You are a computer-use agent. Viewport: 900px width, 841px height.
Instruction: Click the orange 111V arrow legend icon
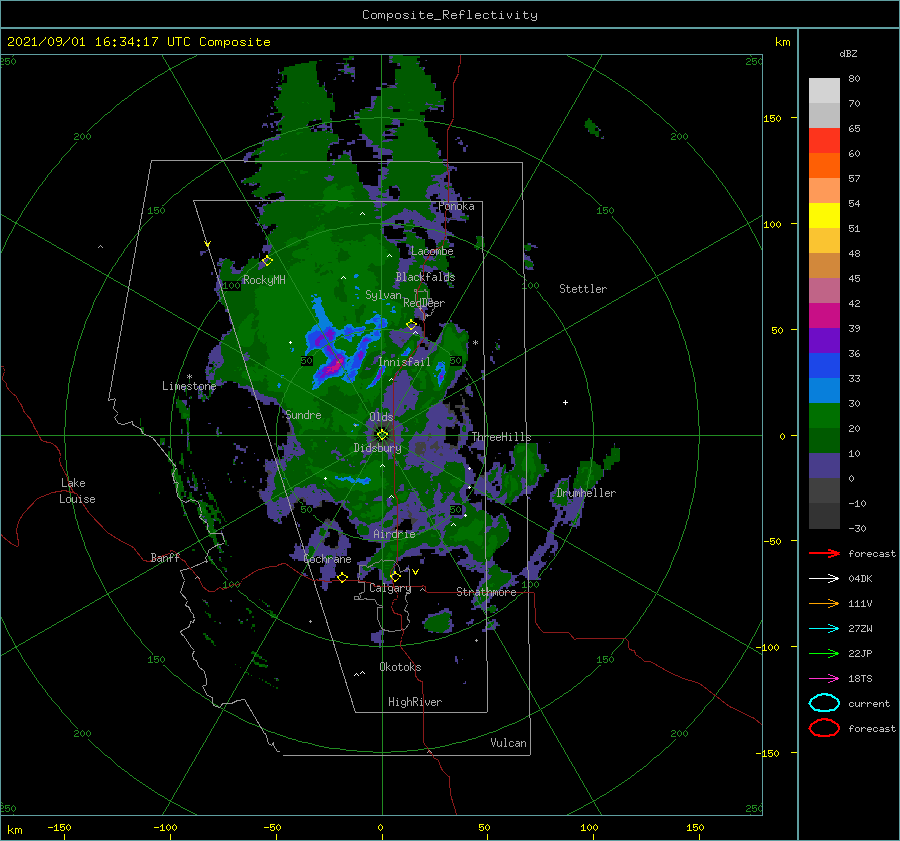click(824, 603)
